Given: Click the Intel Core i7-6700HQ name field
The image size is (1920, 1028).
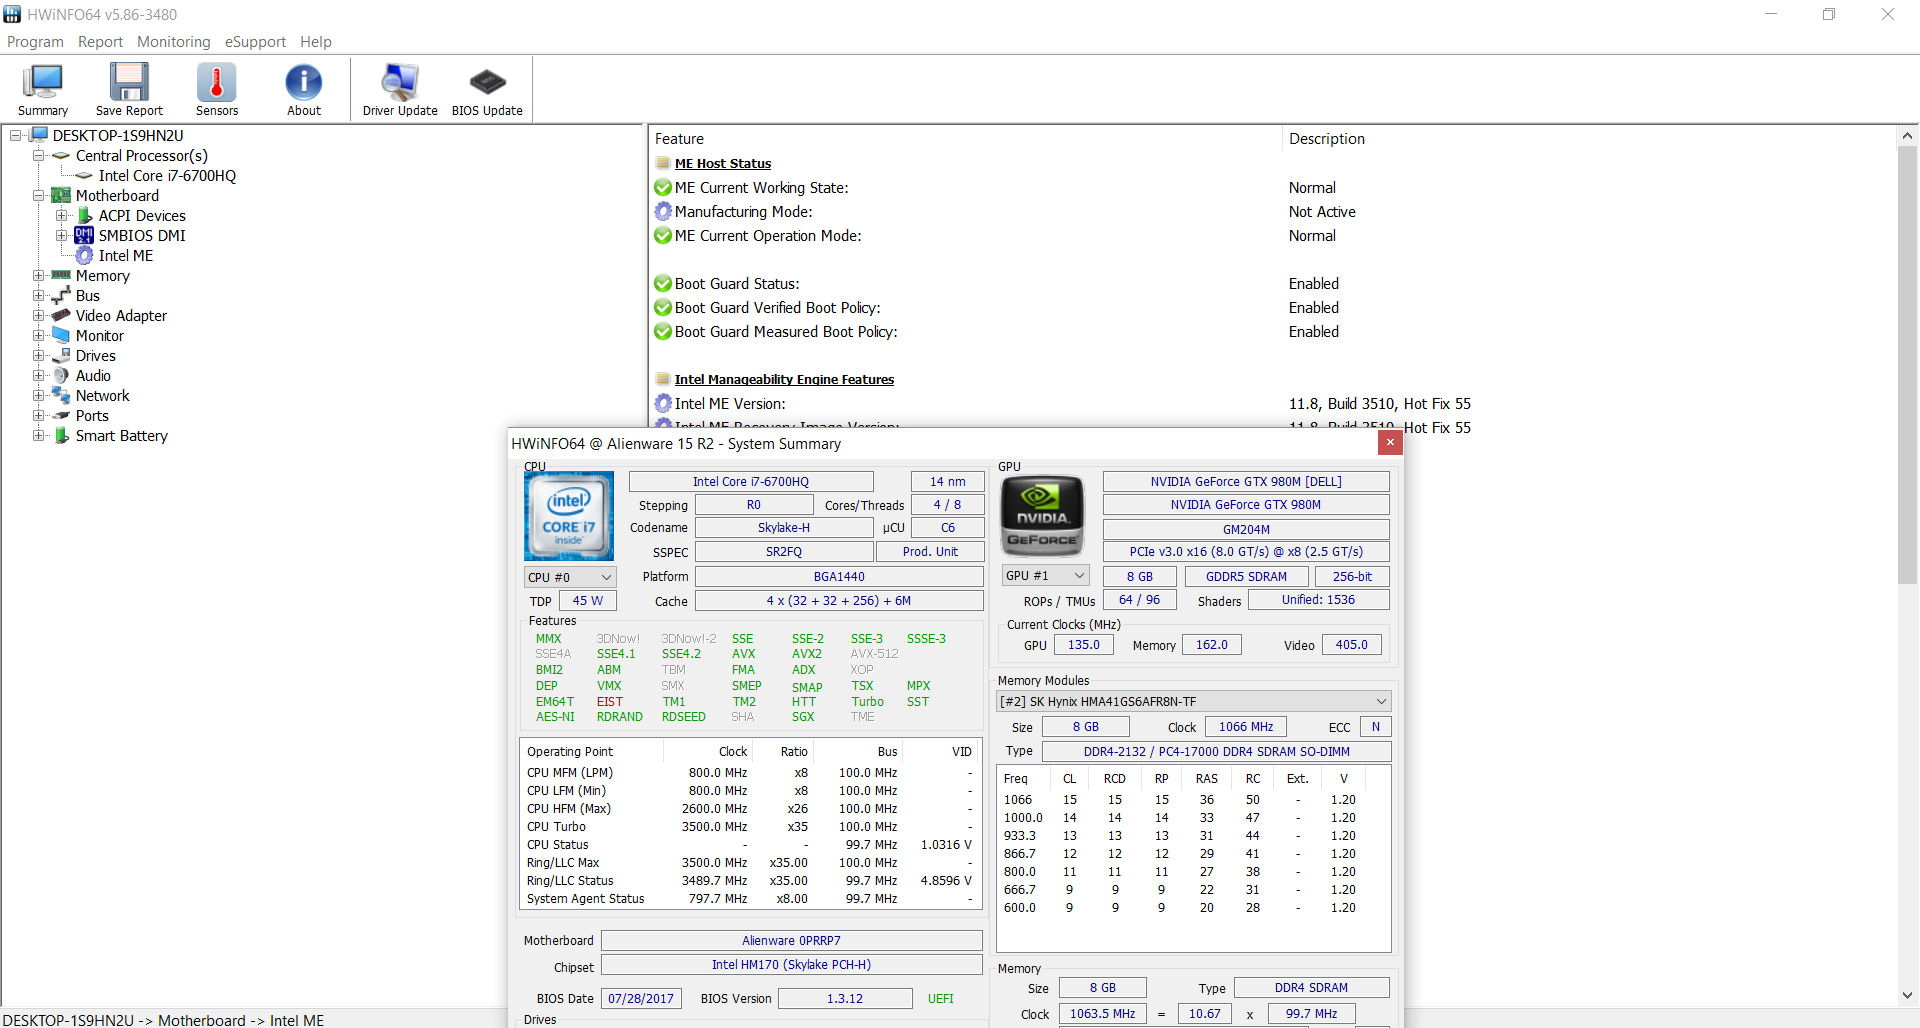Looking at the screenshot, I should 751,482.
